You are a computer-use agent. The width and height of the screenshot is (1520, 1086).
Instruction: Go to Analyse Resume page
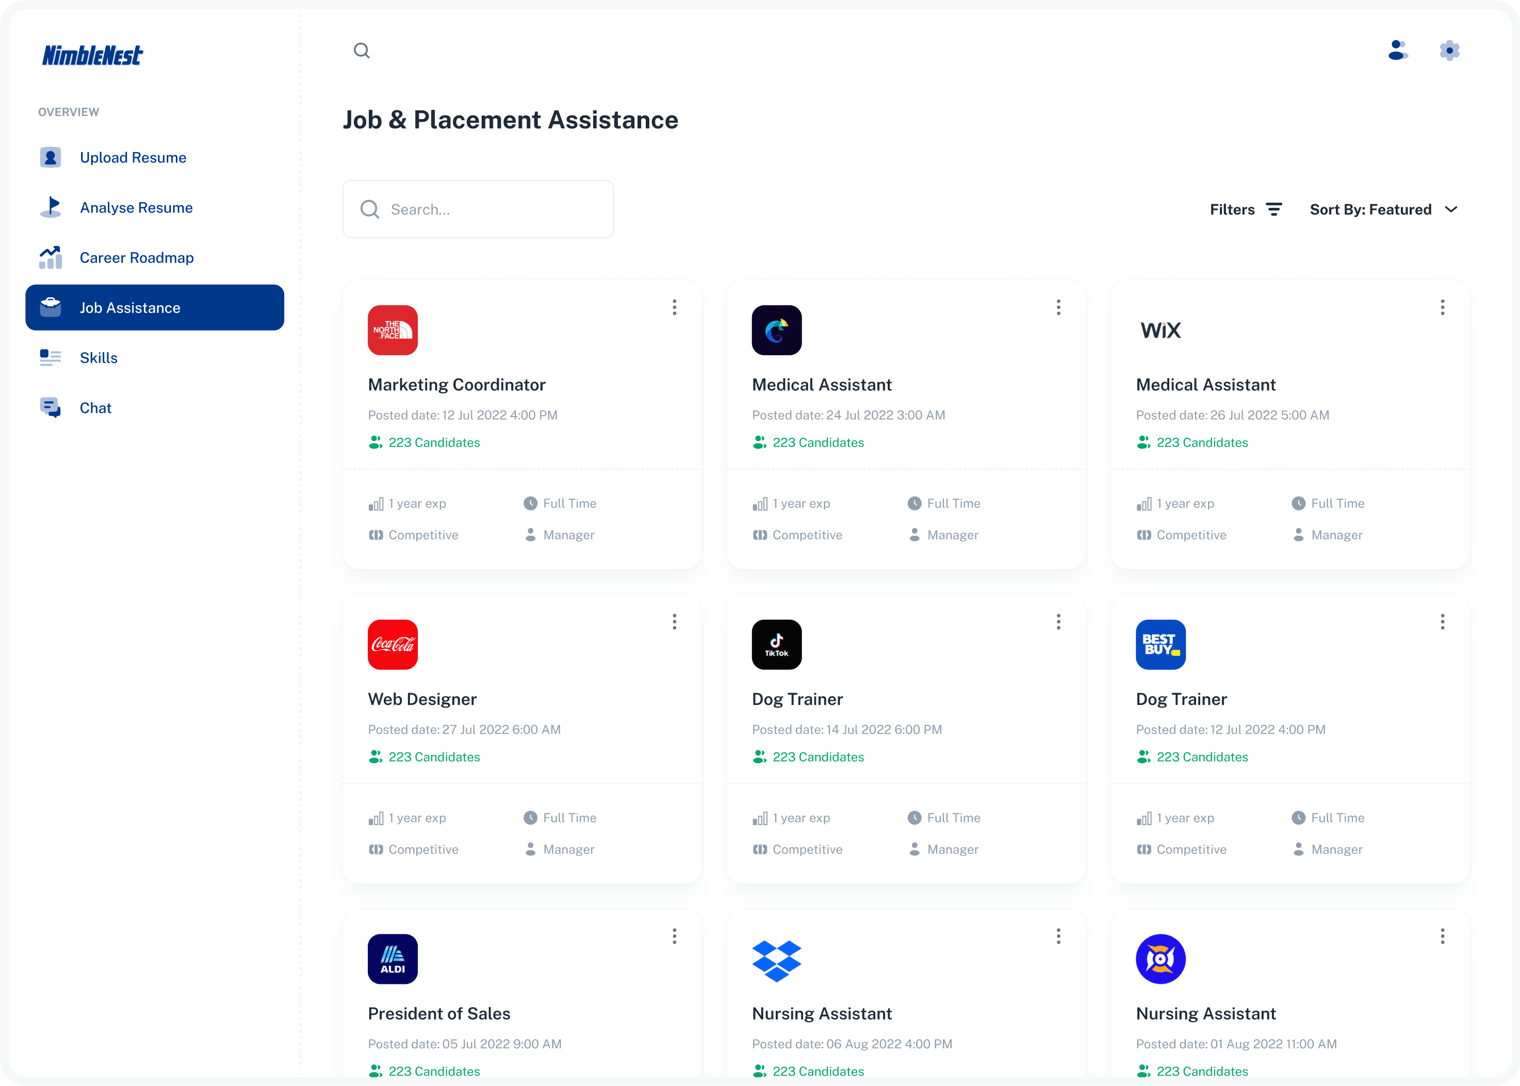click(x=155, y=207)
